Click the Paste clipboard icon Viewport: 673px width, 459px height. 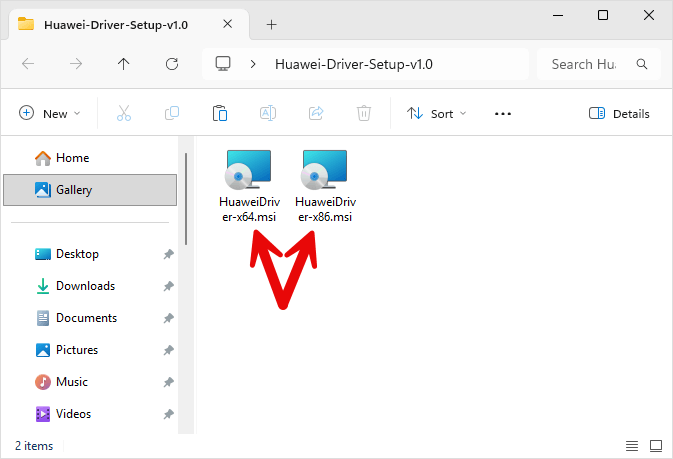click(220, 113)
